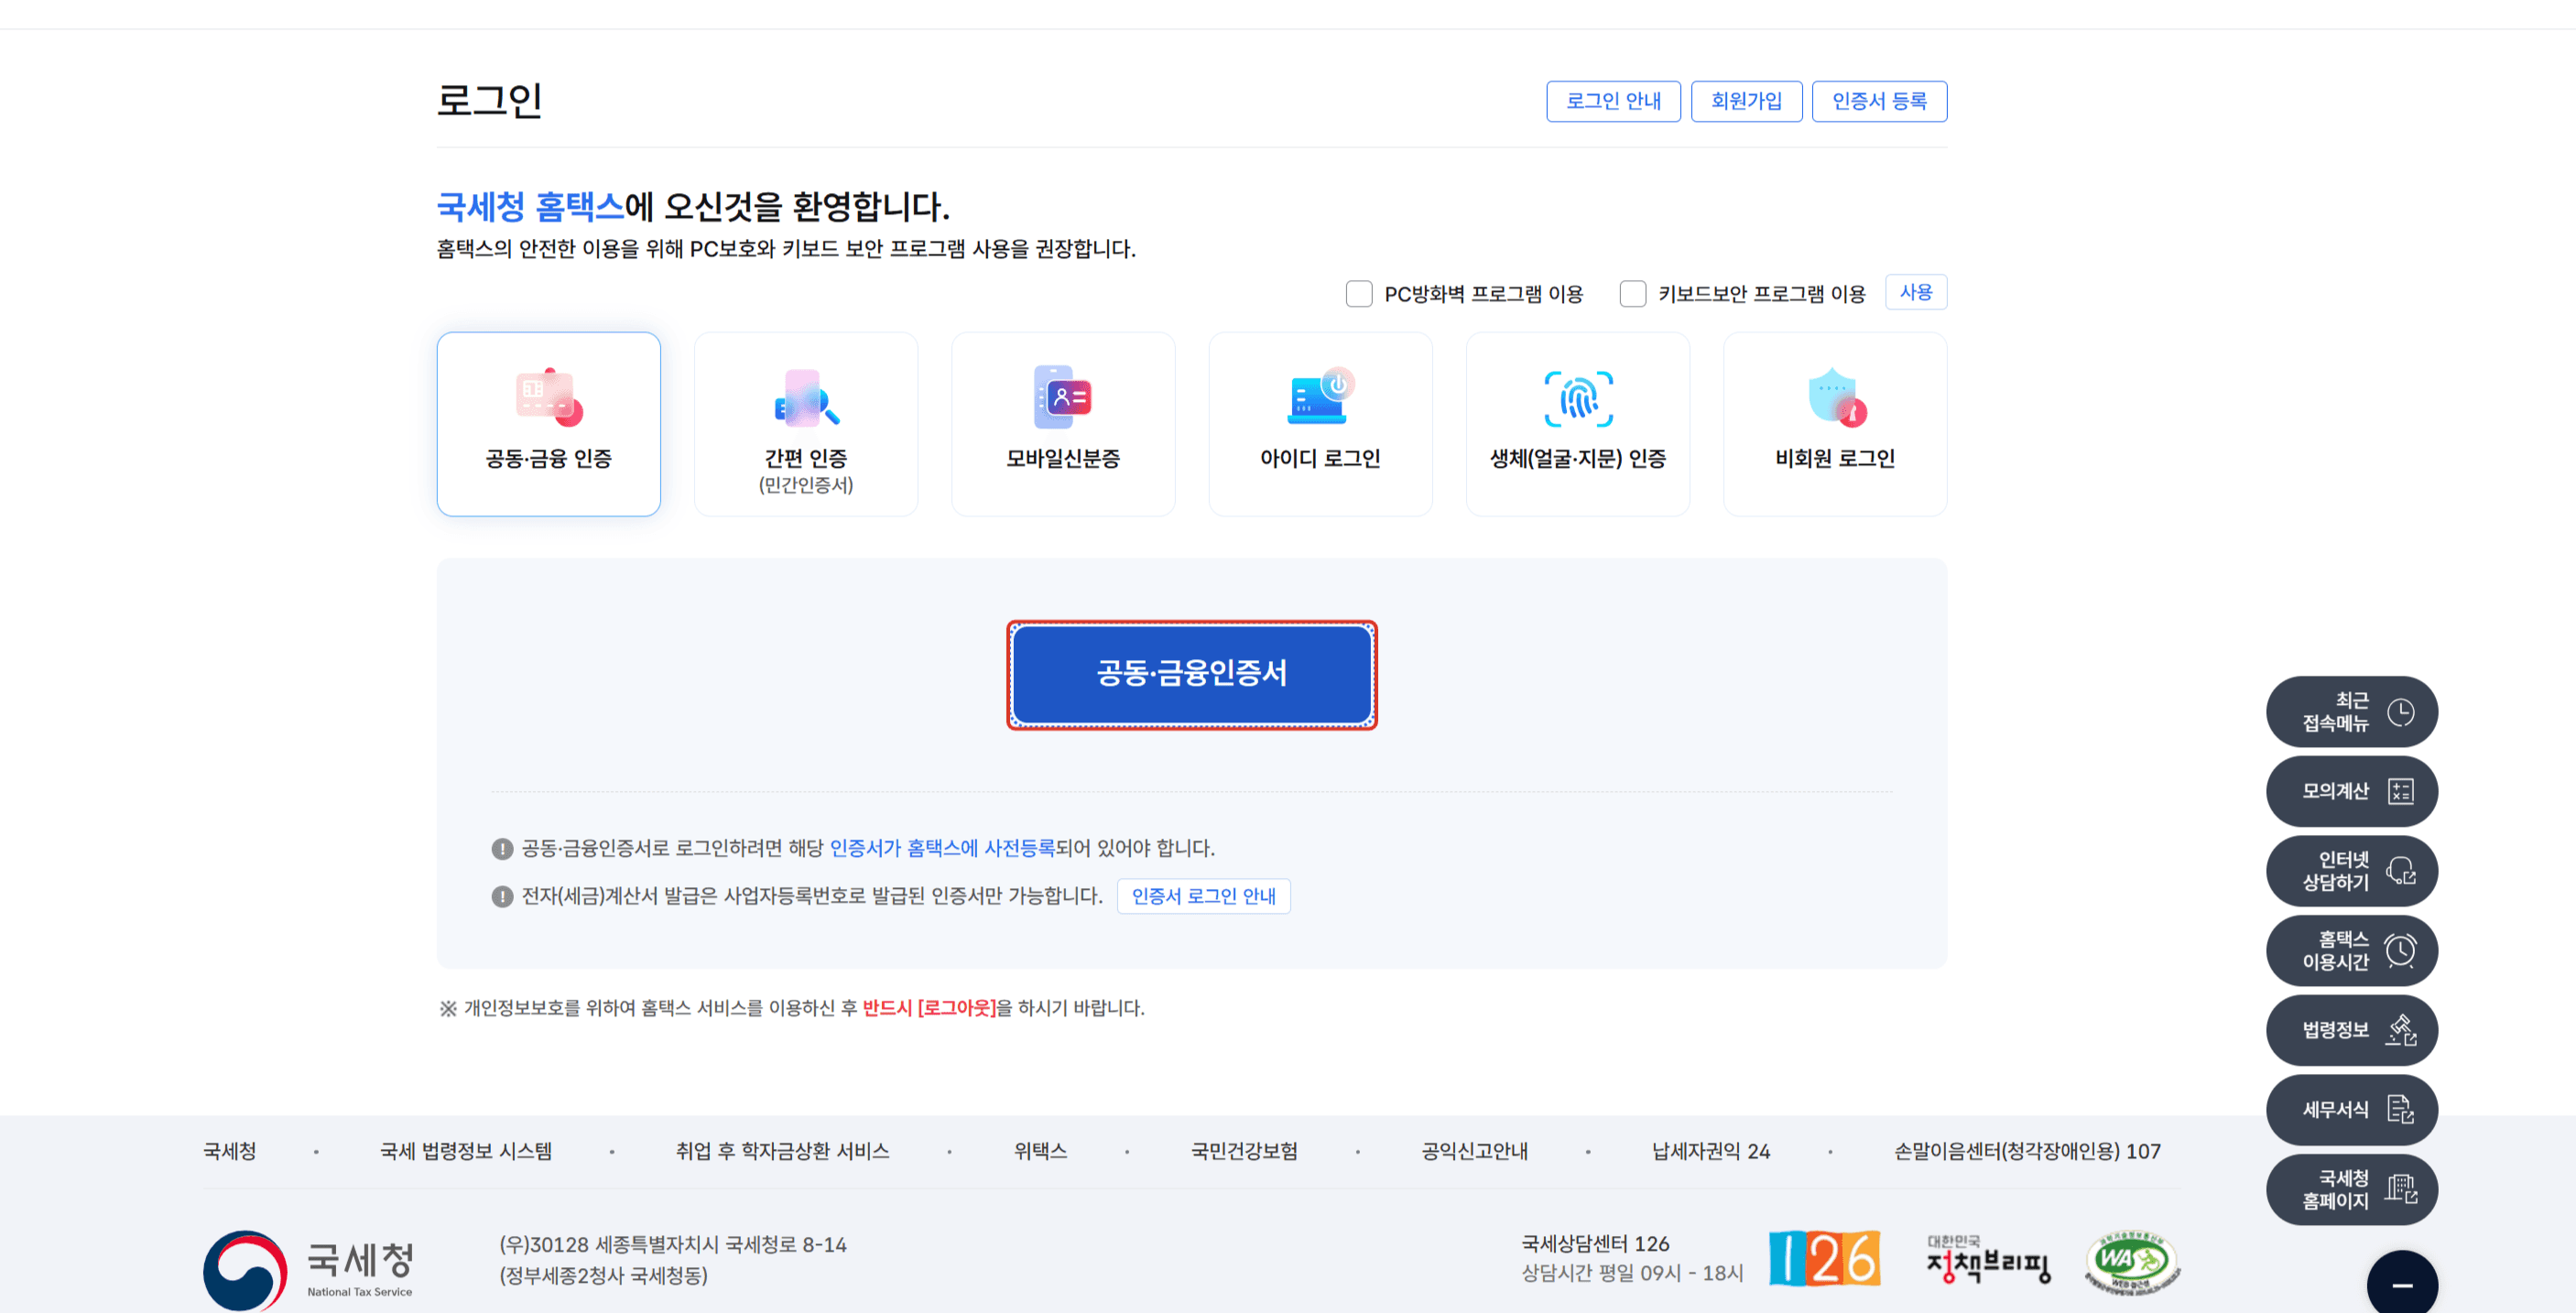
Task: Enable 키보드보안 프로그램 이용 checkbox
Action: tap(1632, 294)
